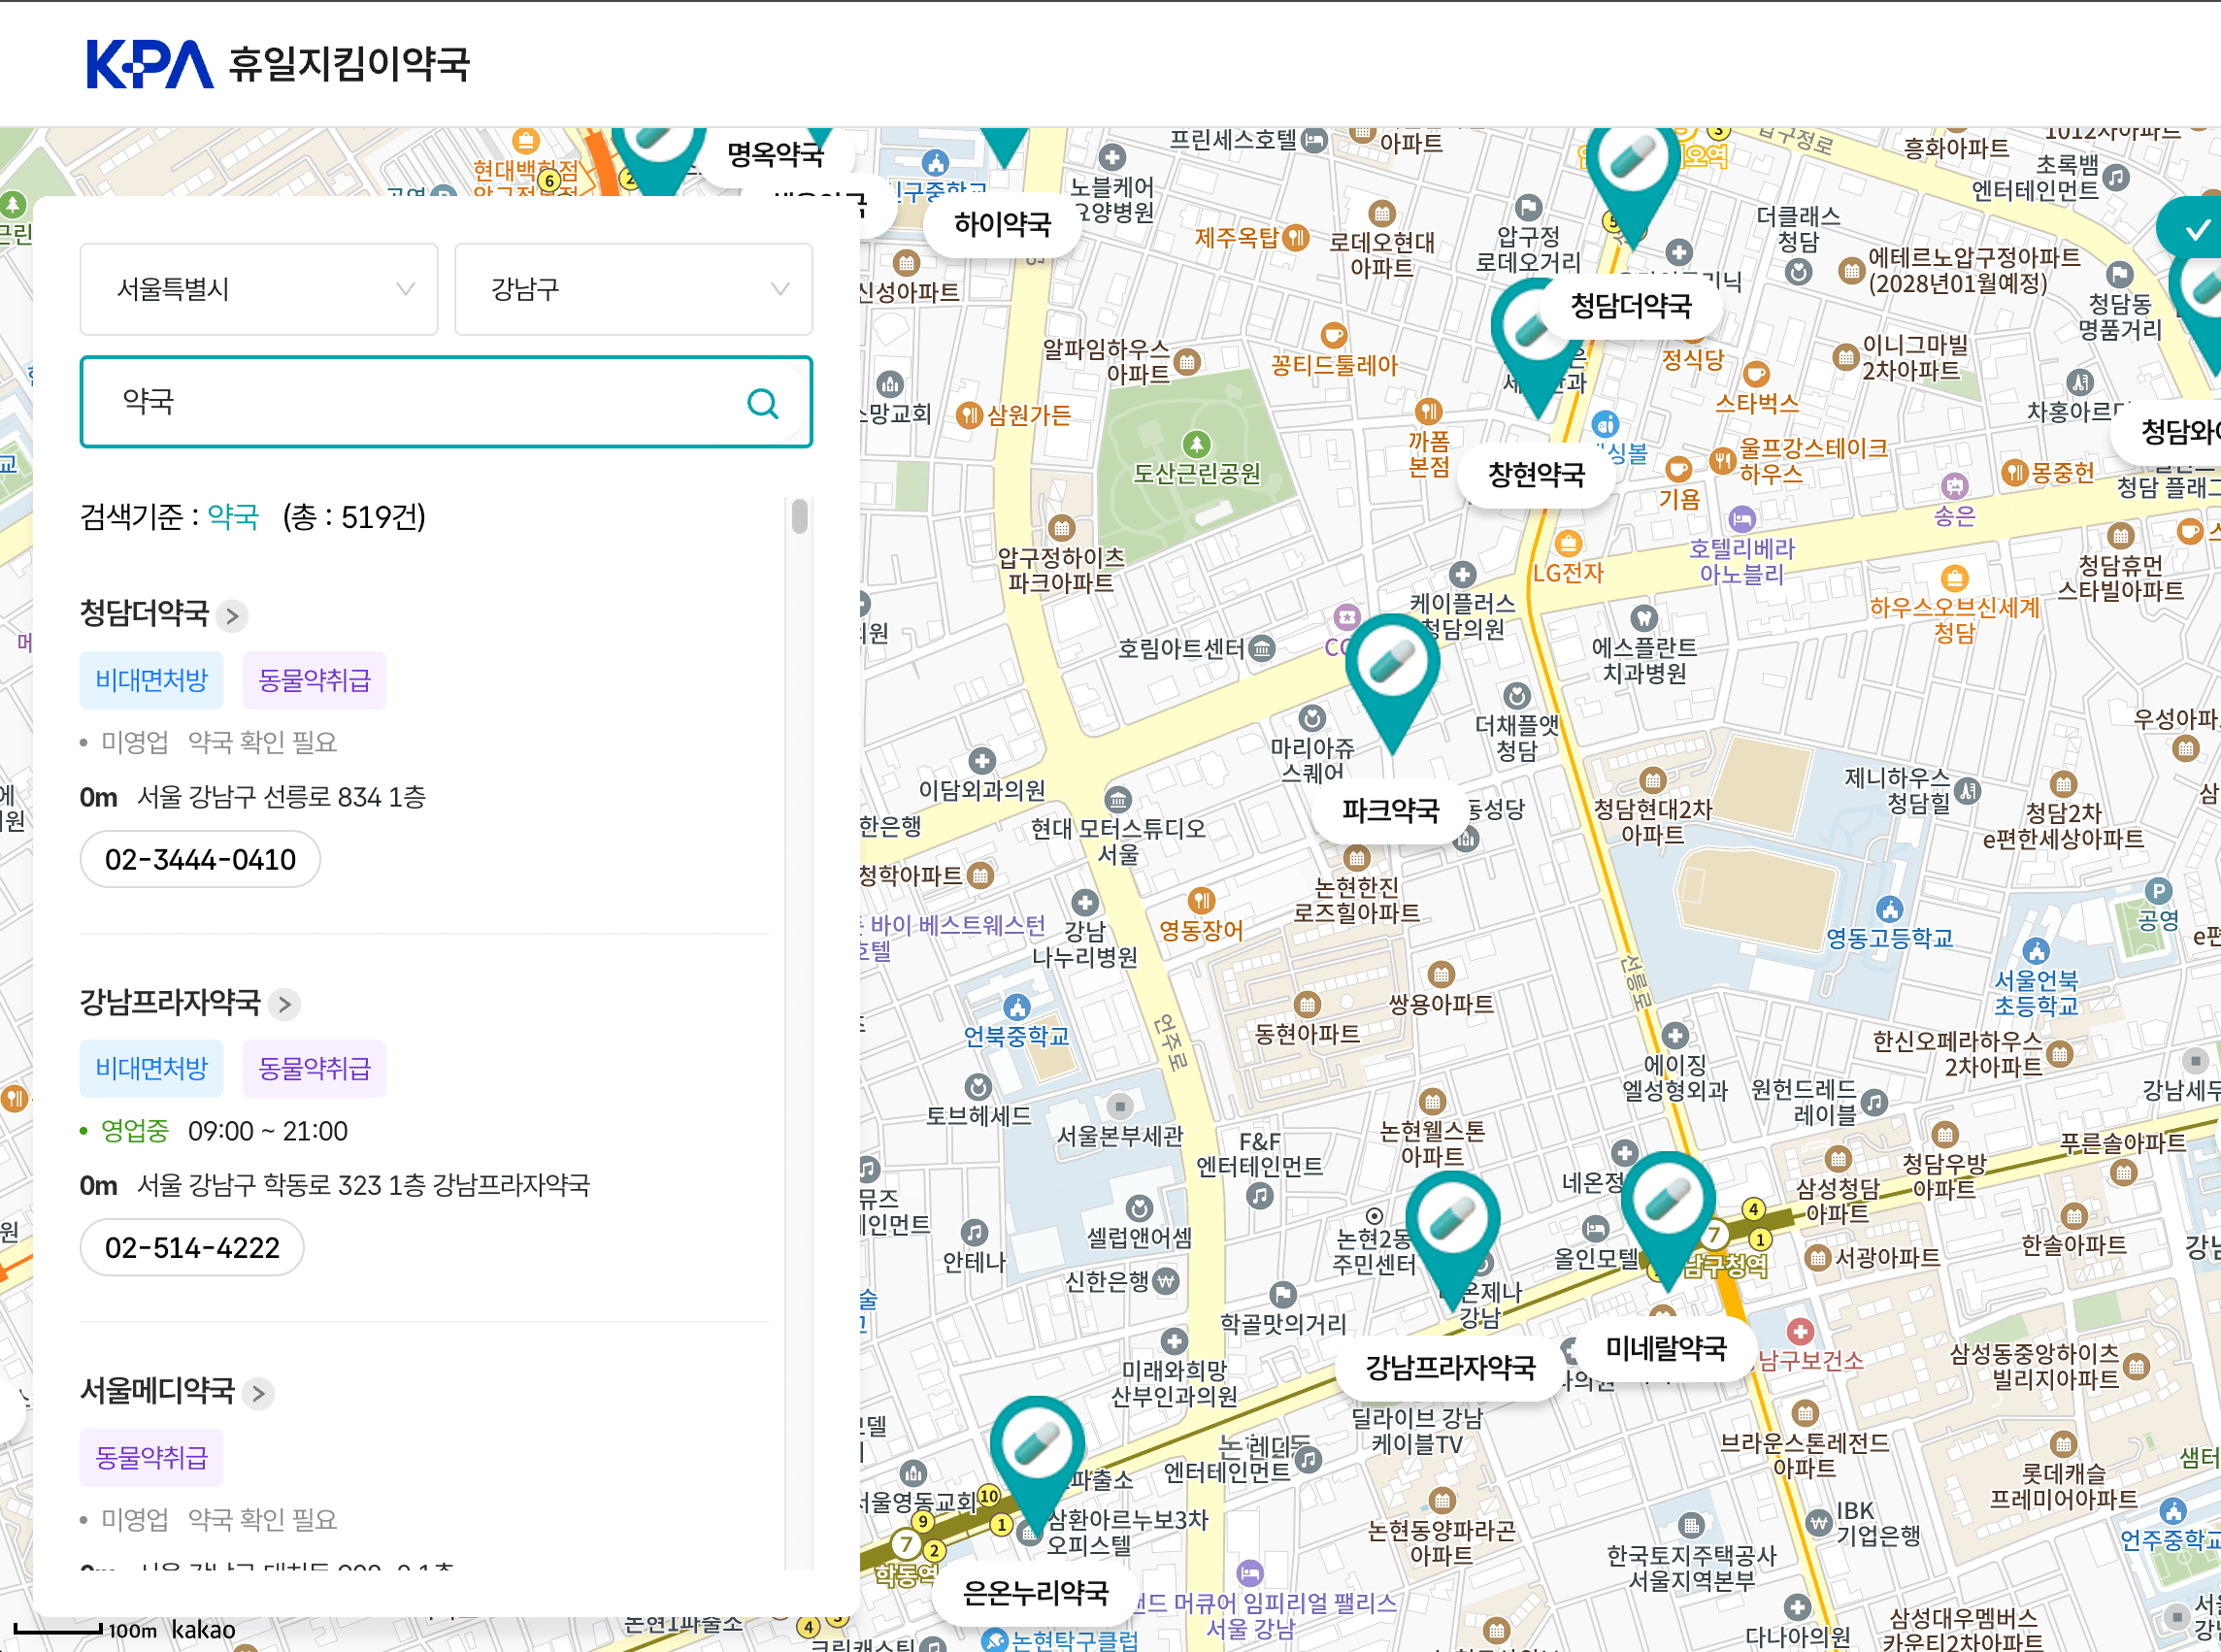Select the 동물약취급 tag under 강남프라자약국
2221x1652 pixels.
314,1068
